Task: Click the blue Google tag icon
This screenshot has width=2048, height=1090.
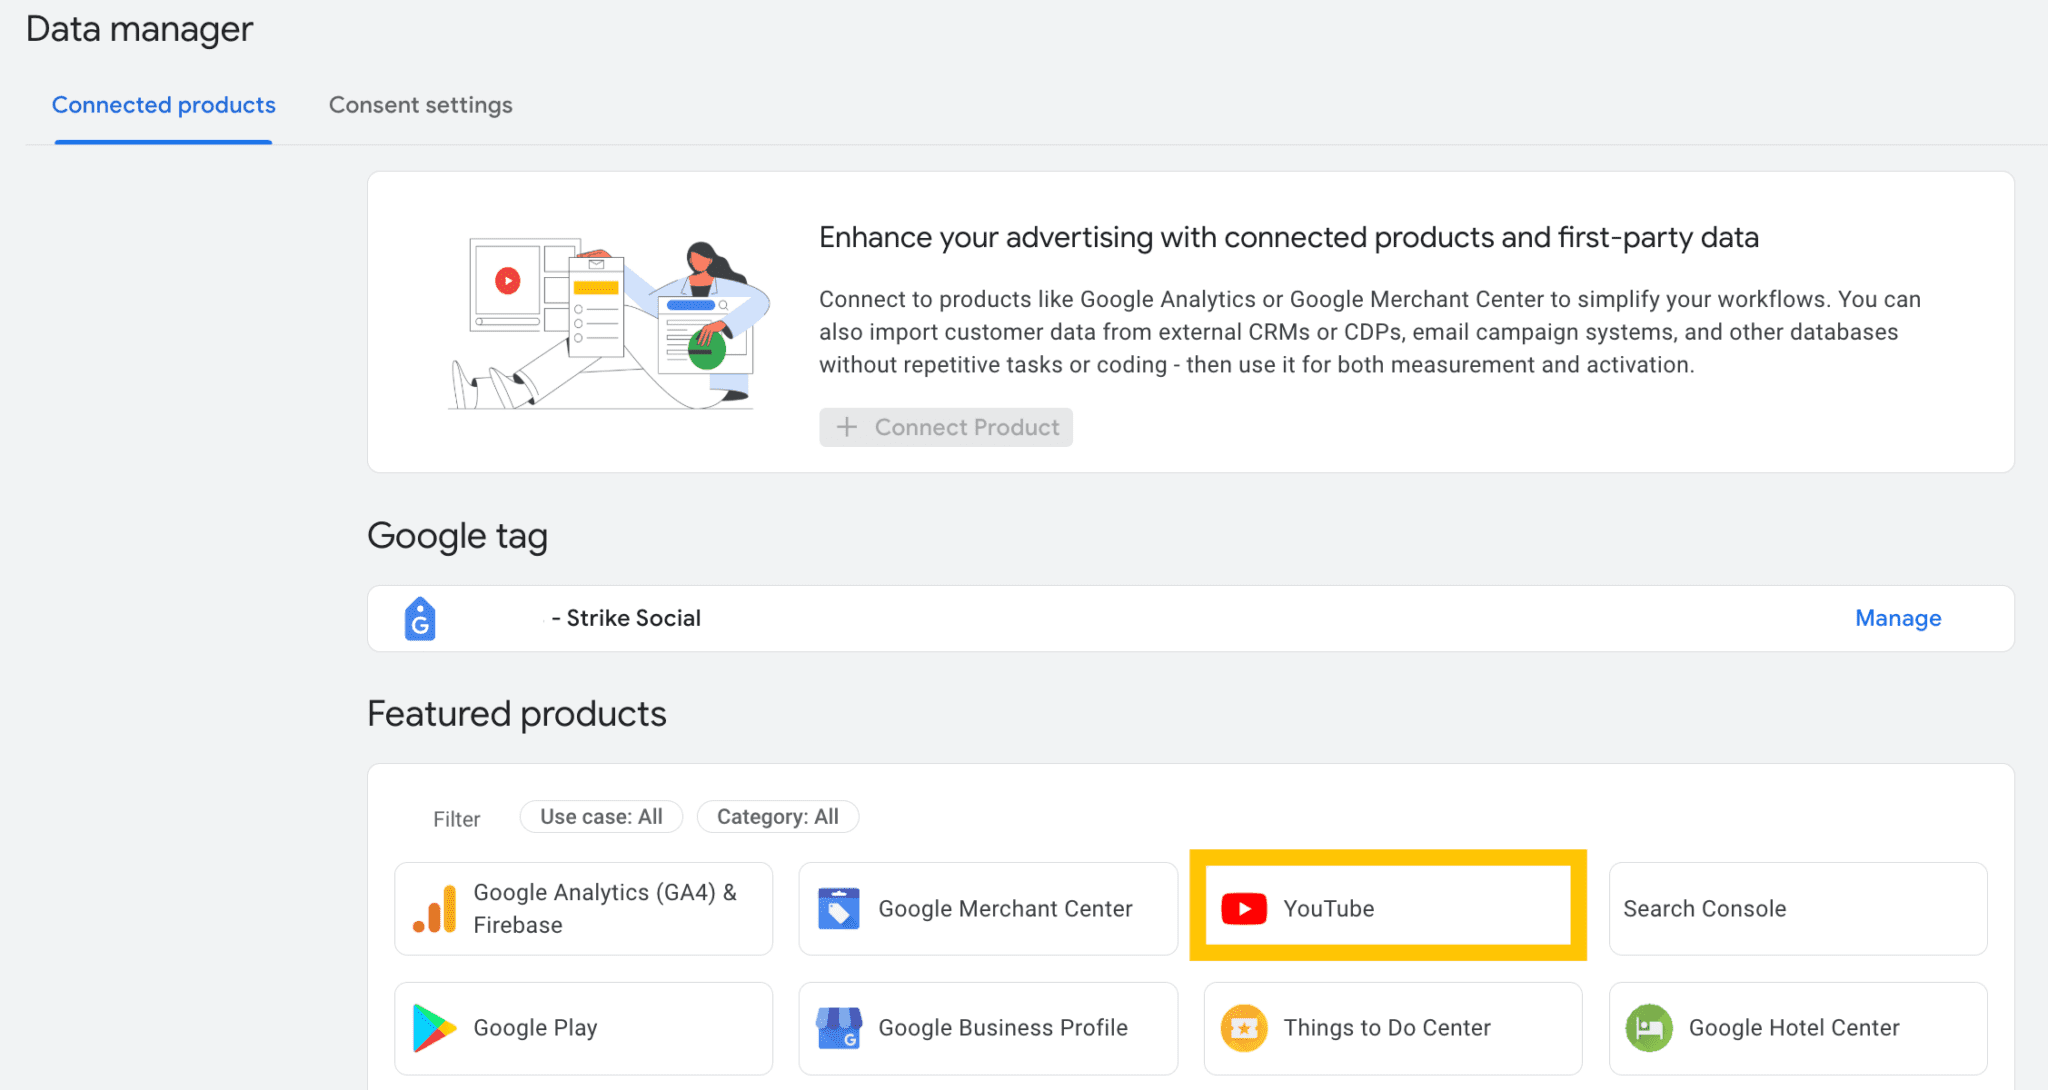Action: point(420,619)
